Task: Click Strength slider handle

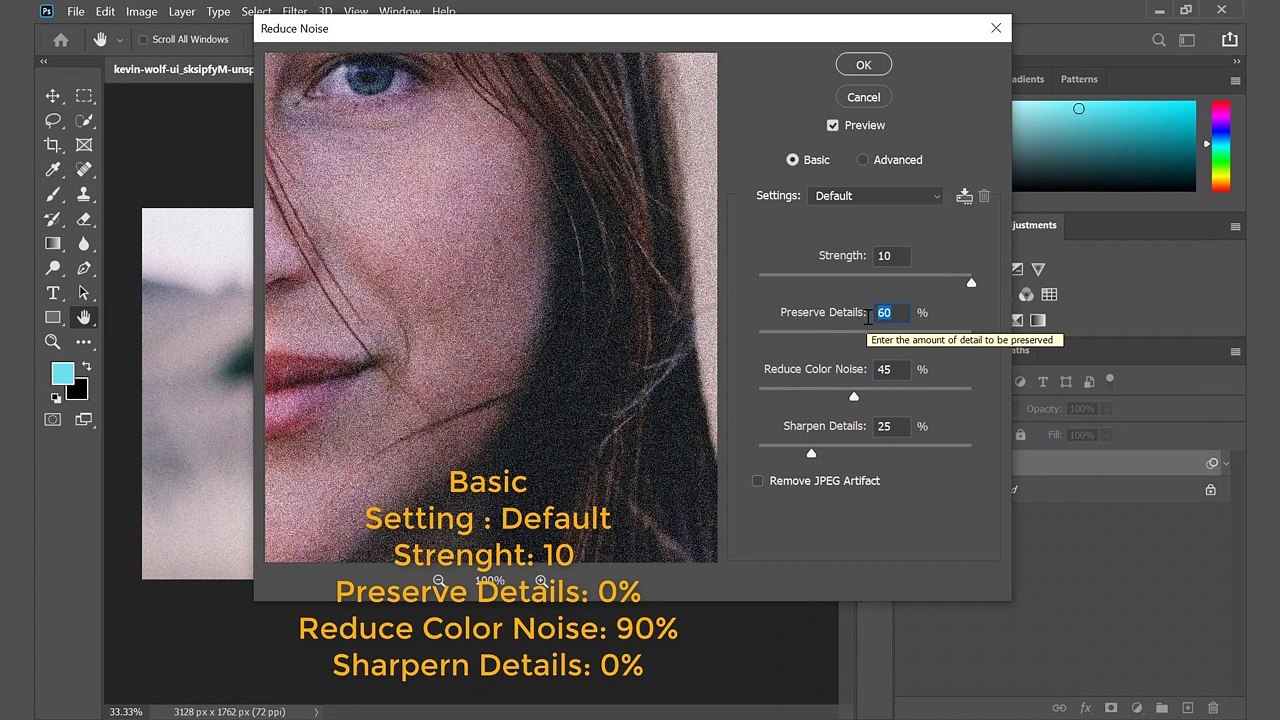Action: coord(971,283)
